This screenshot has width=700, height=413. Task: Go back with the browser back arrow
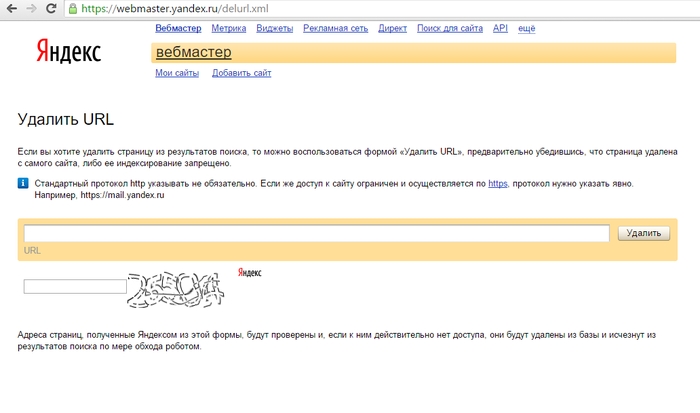[12, 8]
